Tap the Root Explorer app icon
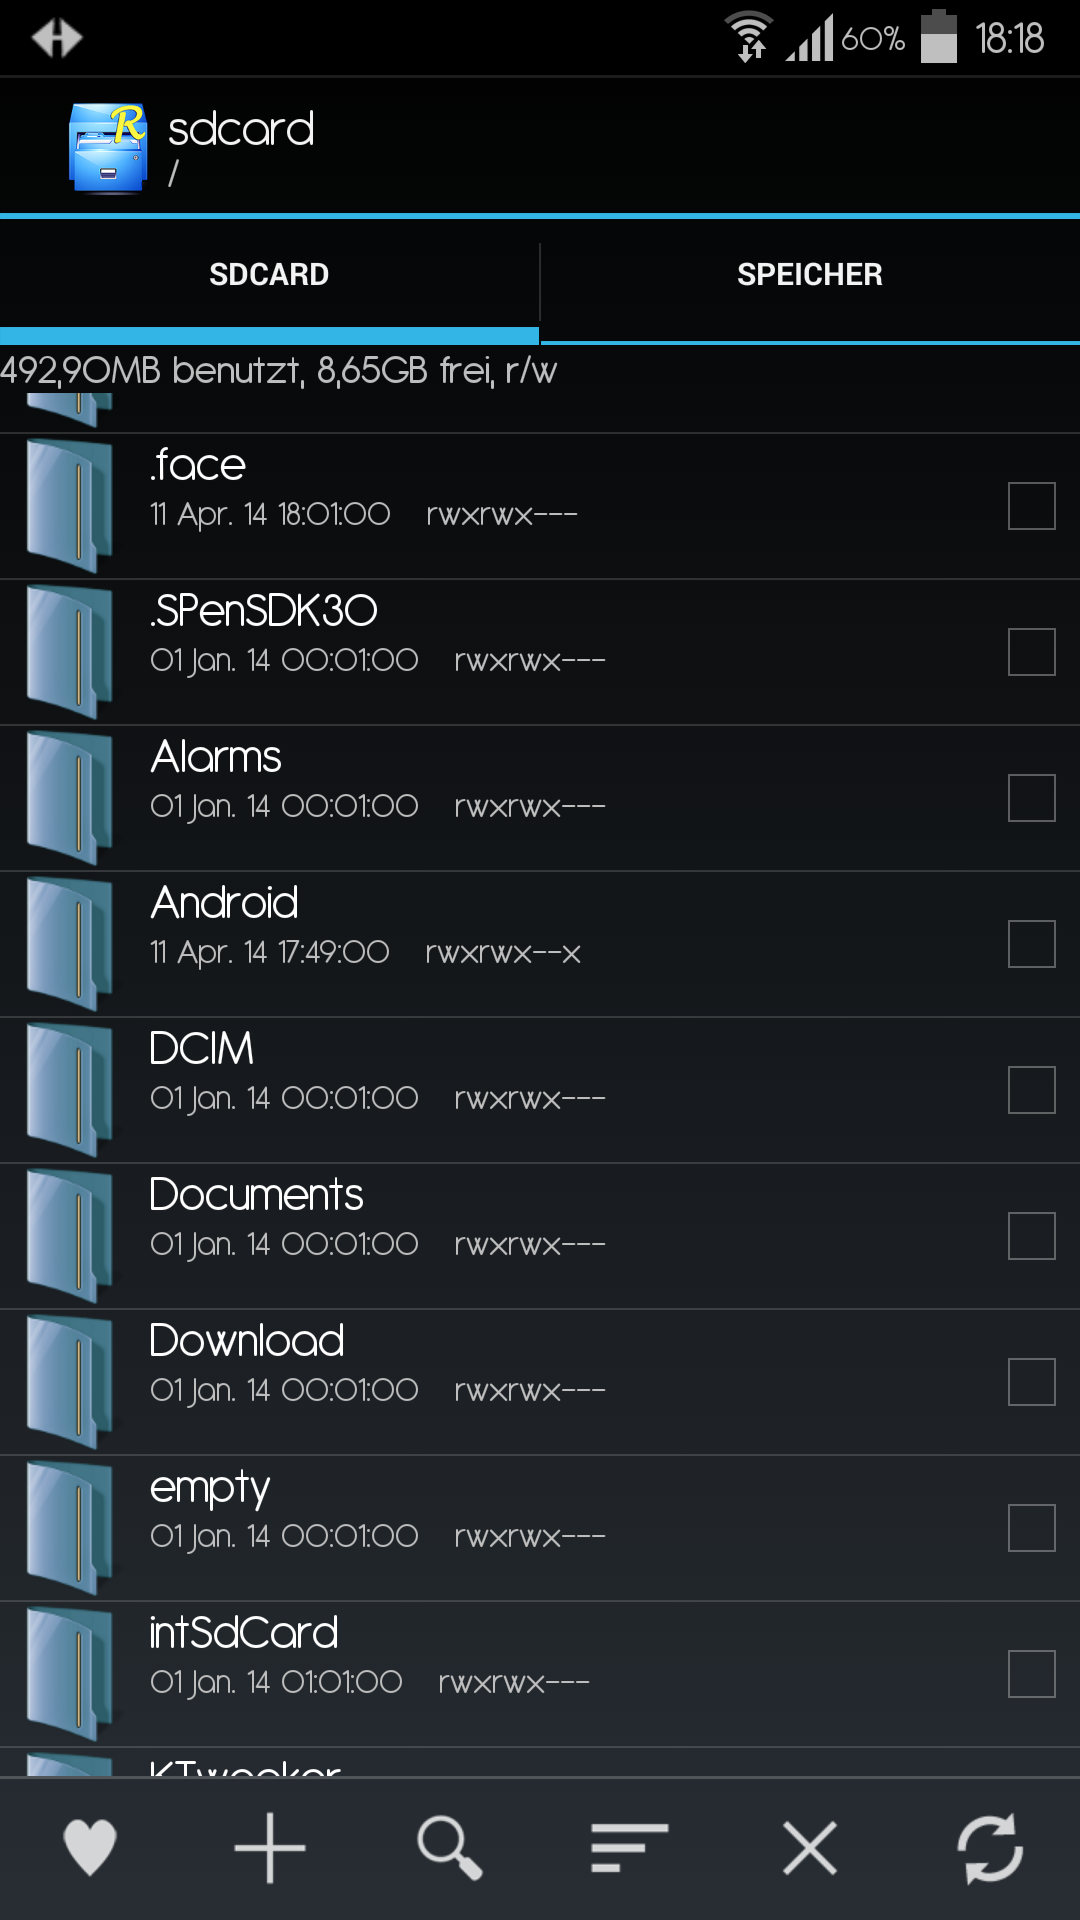 point(108,148)
